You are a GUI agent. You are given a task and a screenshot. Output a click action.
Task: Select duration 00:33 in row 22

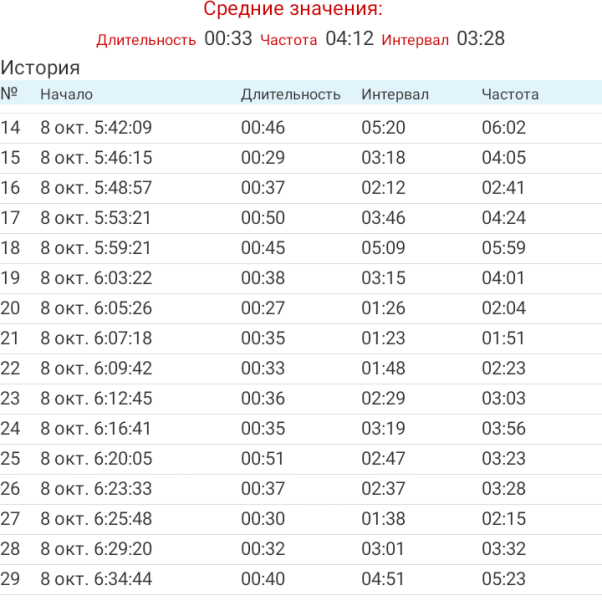[263, 369]
